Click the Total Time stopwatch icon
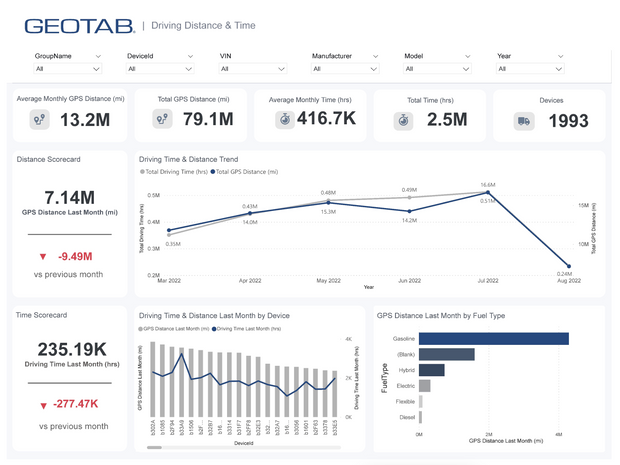 coord(402,120)
